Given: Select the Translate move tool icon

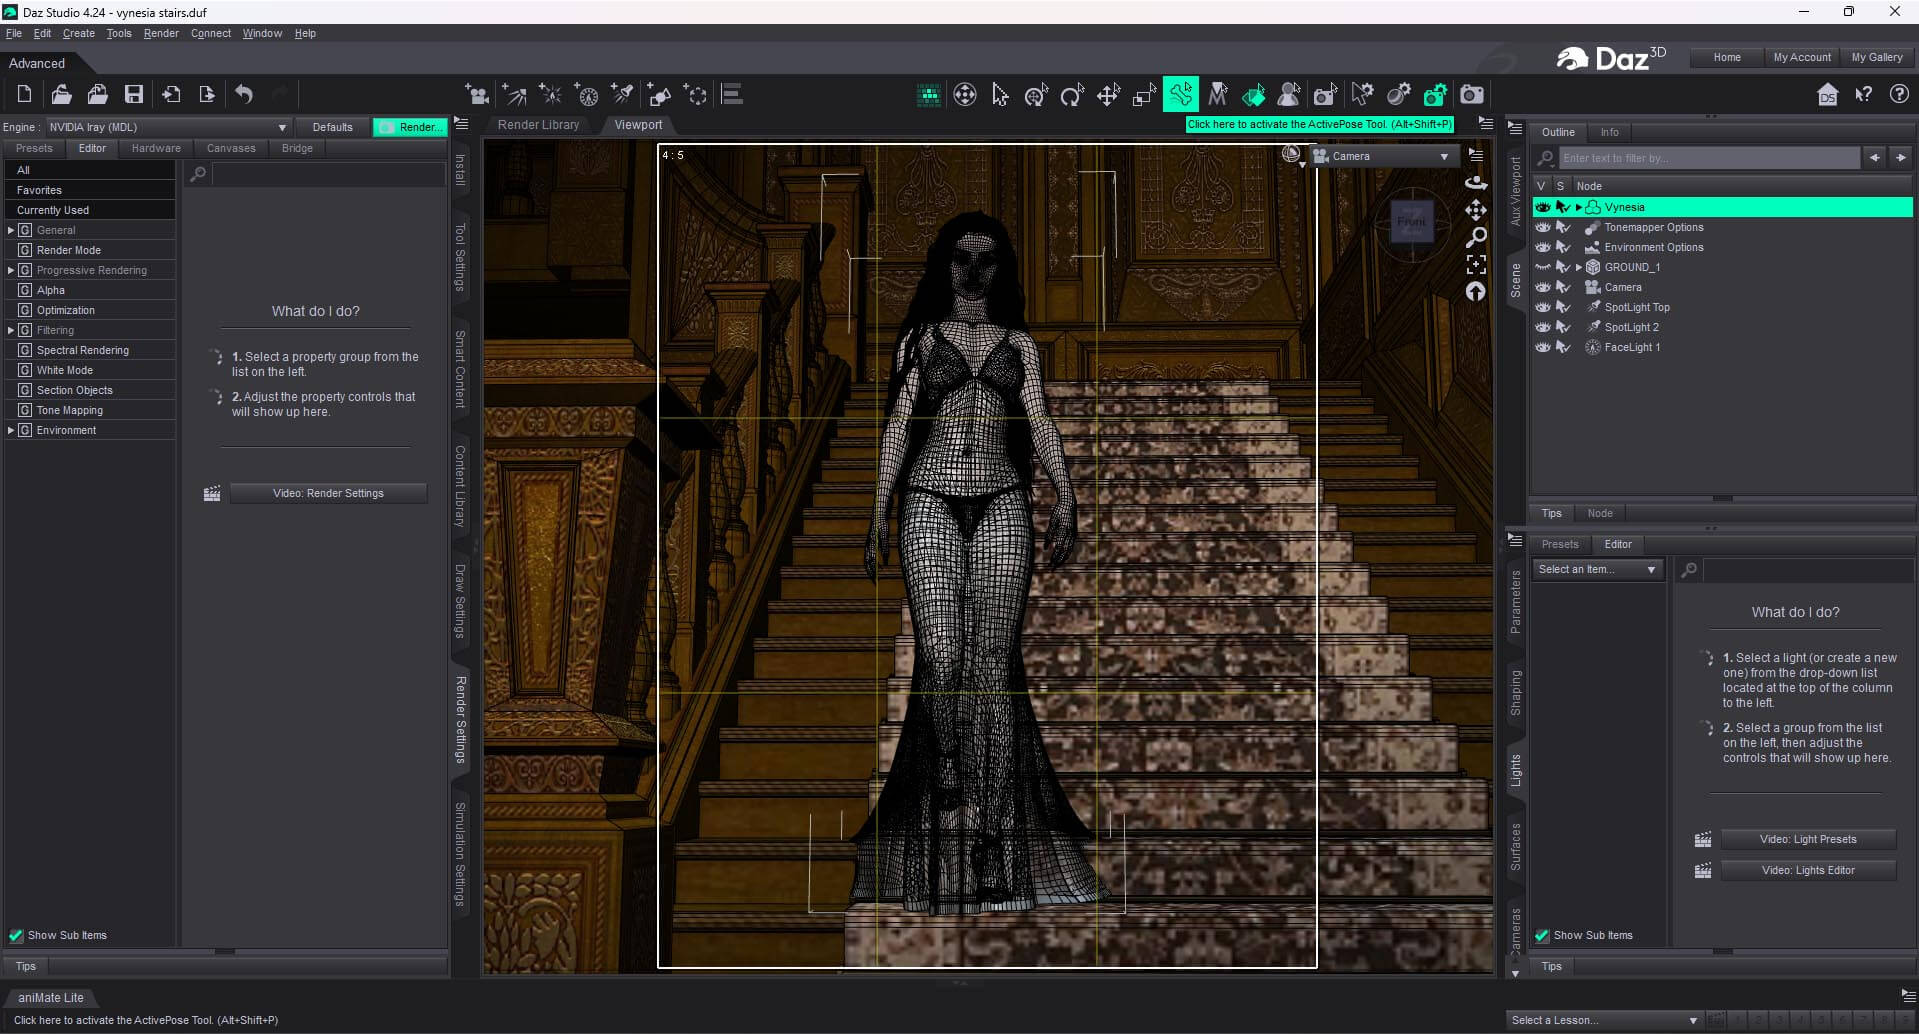Looking at the screenshot, I should (1108, 95).
